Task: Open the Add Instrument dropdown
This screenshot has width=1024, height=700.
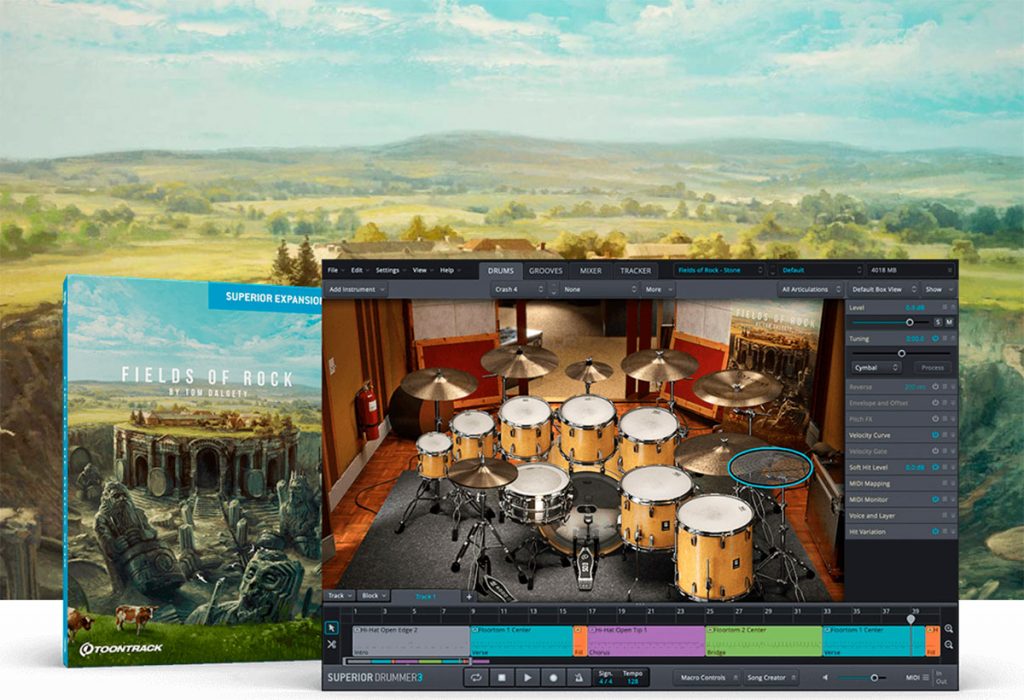Action: pos(357,289)
